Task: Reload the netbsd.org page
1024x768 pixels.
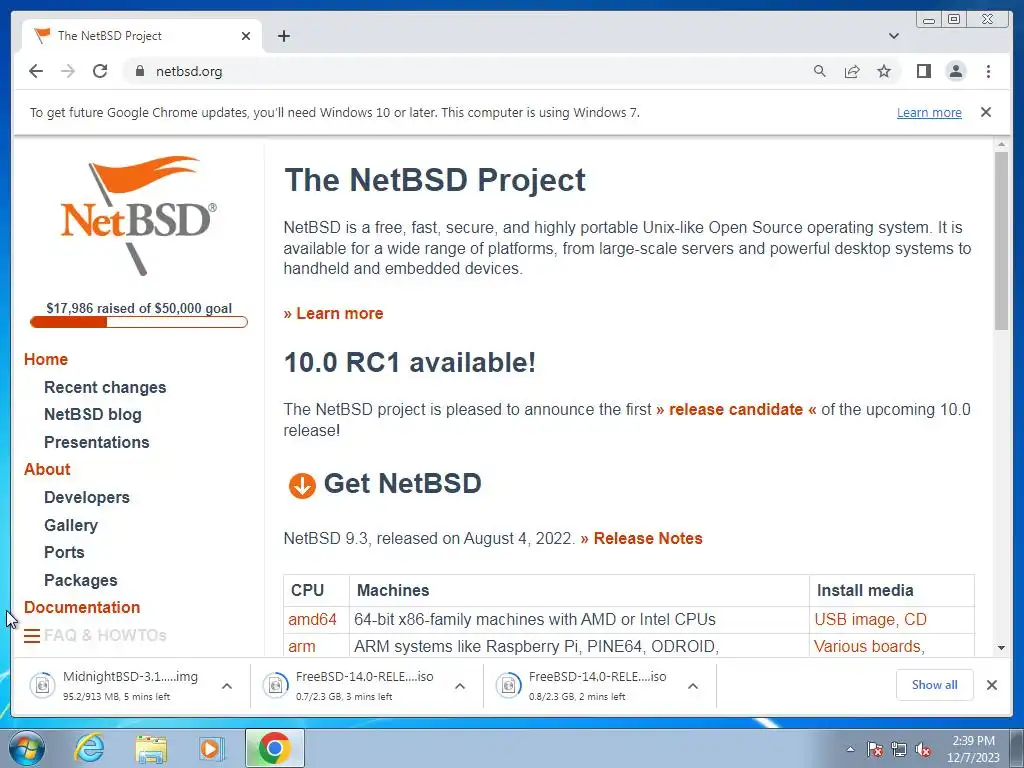Action: click(x=100, y=71)
